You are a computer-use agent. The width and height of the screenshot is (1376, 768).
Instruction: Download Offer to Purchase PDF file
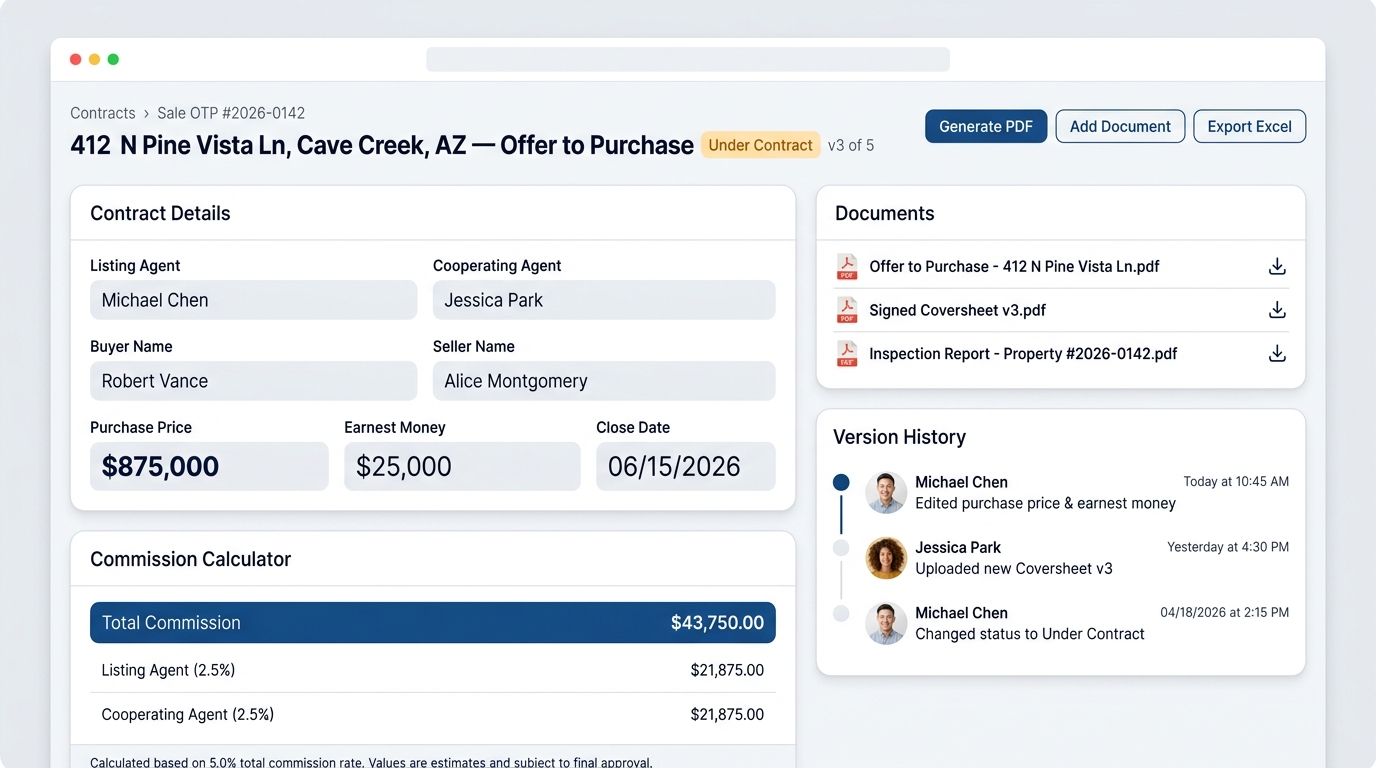pyautogui.click(x=1277, y=267)
